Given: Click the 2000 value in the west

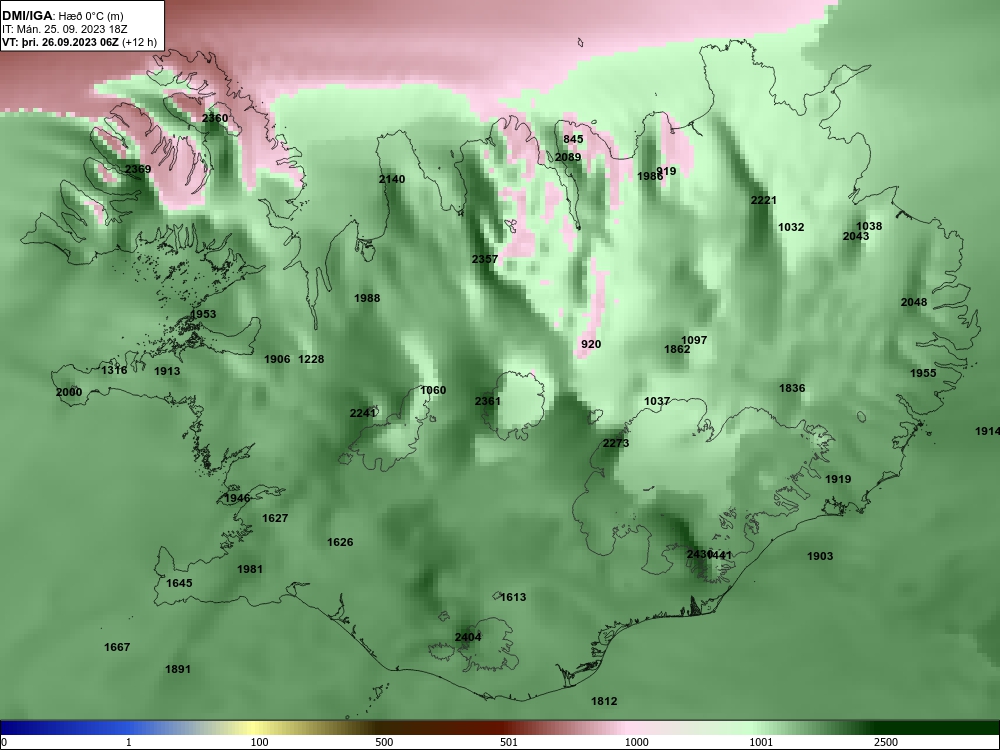Looking at the screenshot, I should tap(69, 392).
